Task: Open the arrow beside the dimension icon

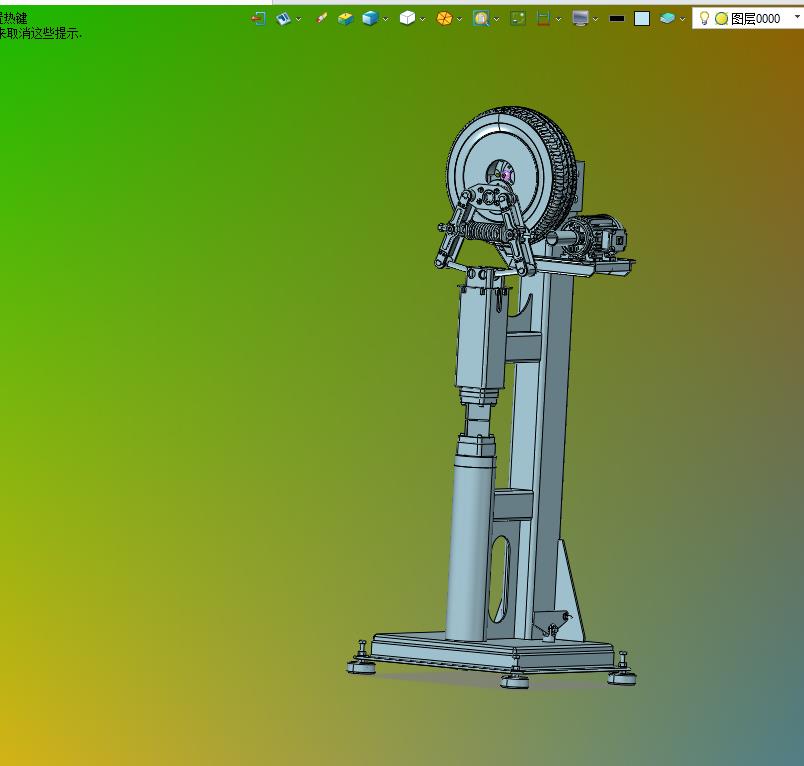Action: click(x=558, y=19)
